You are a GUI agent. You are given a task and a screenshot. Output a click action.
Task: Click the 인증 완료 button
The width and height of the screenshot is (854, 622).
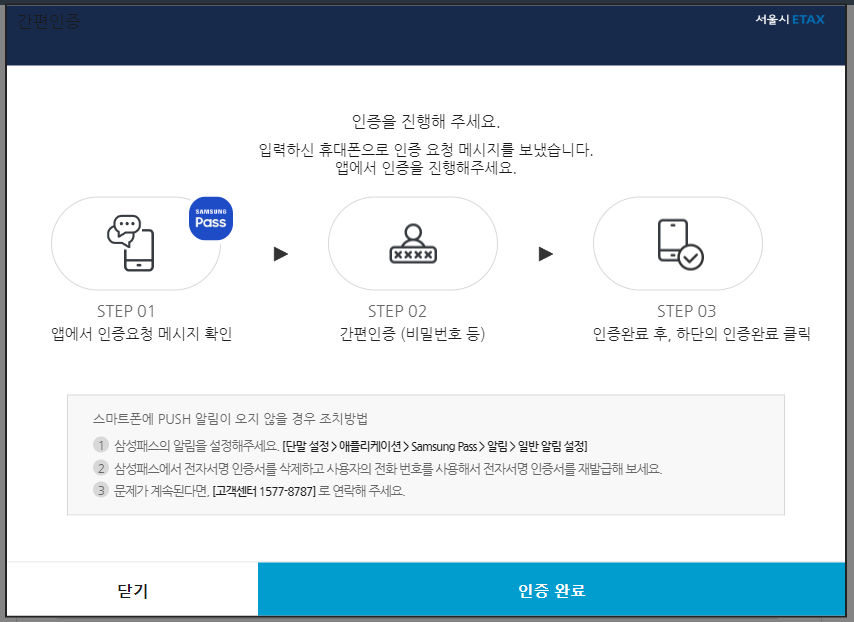click(551, 590)
